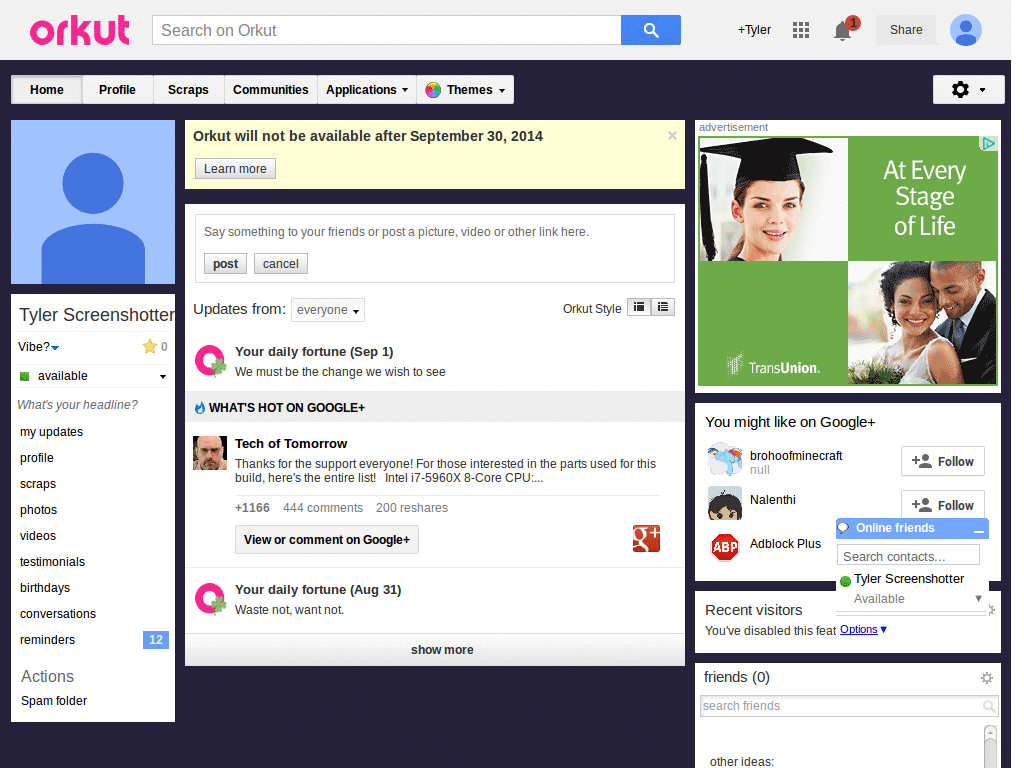Screen dimensions: 1024x768
Task: Click the status update text box
Action: [x=434, y=232]
